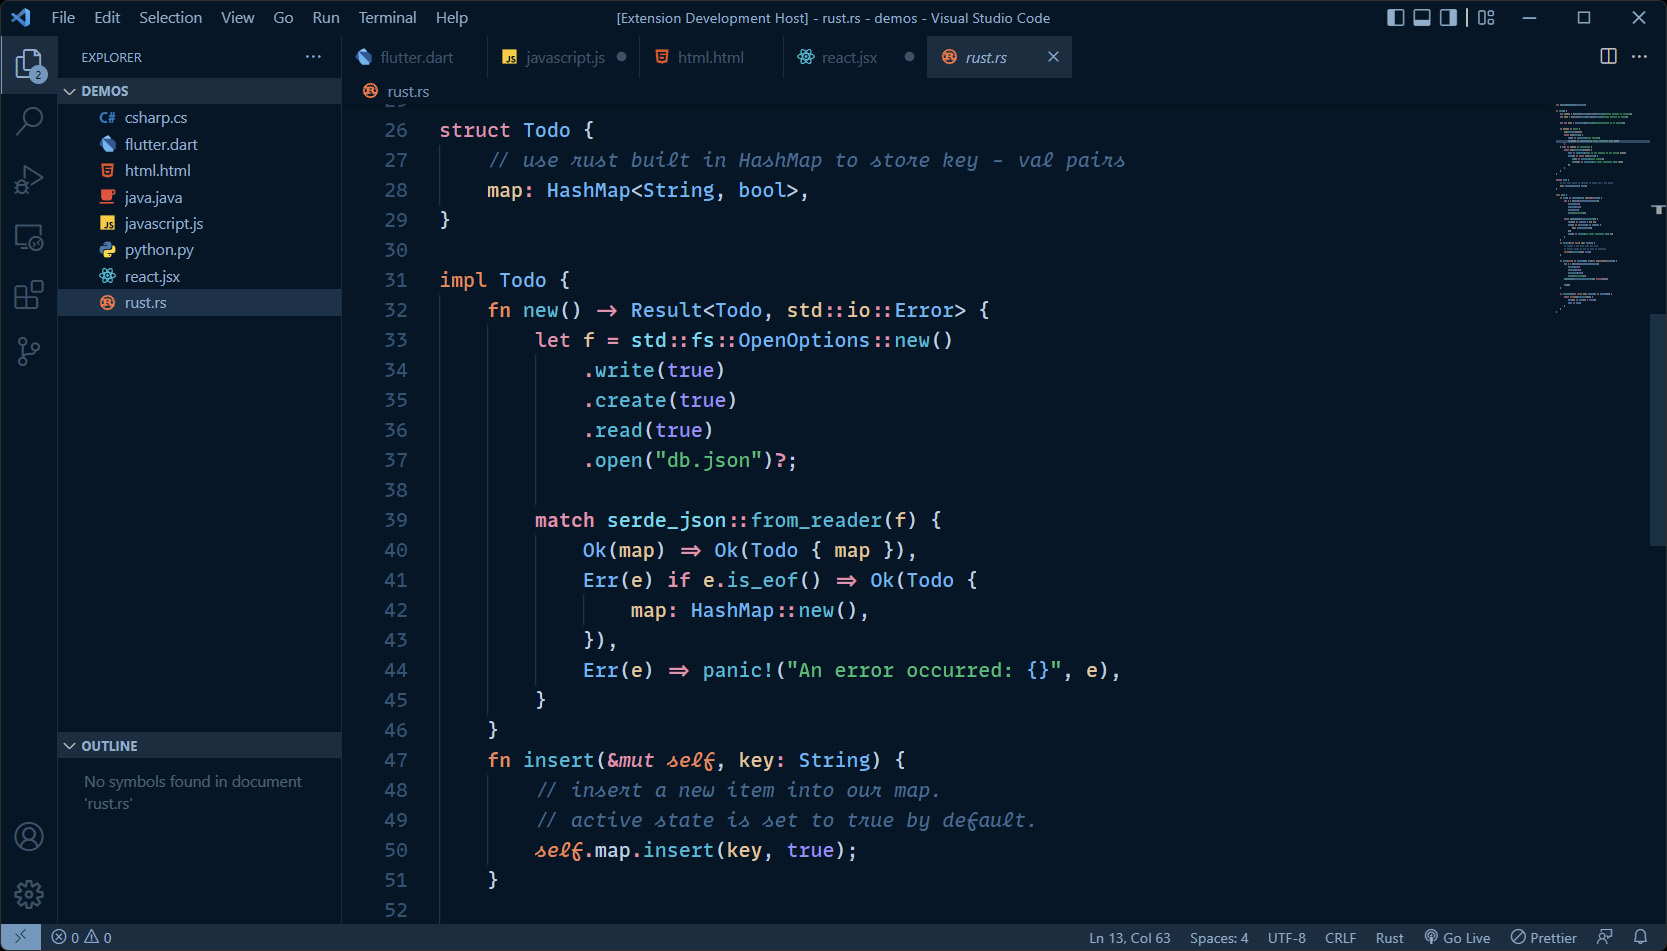1667x951 pixels.
Task: Open the Help menu
Action: [452, 18]
